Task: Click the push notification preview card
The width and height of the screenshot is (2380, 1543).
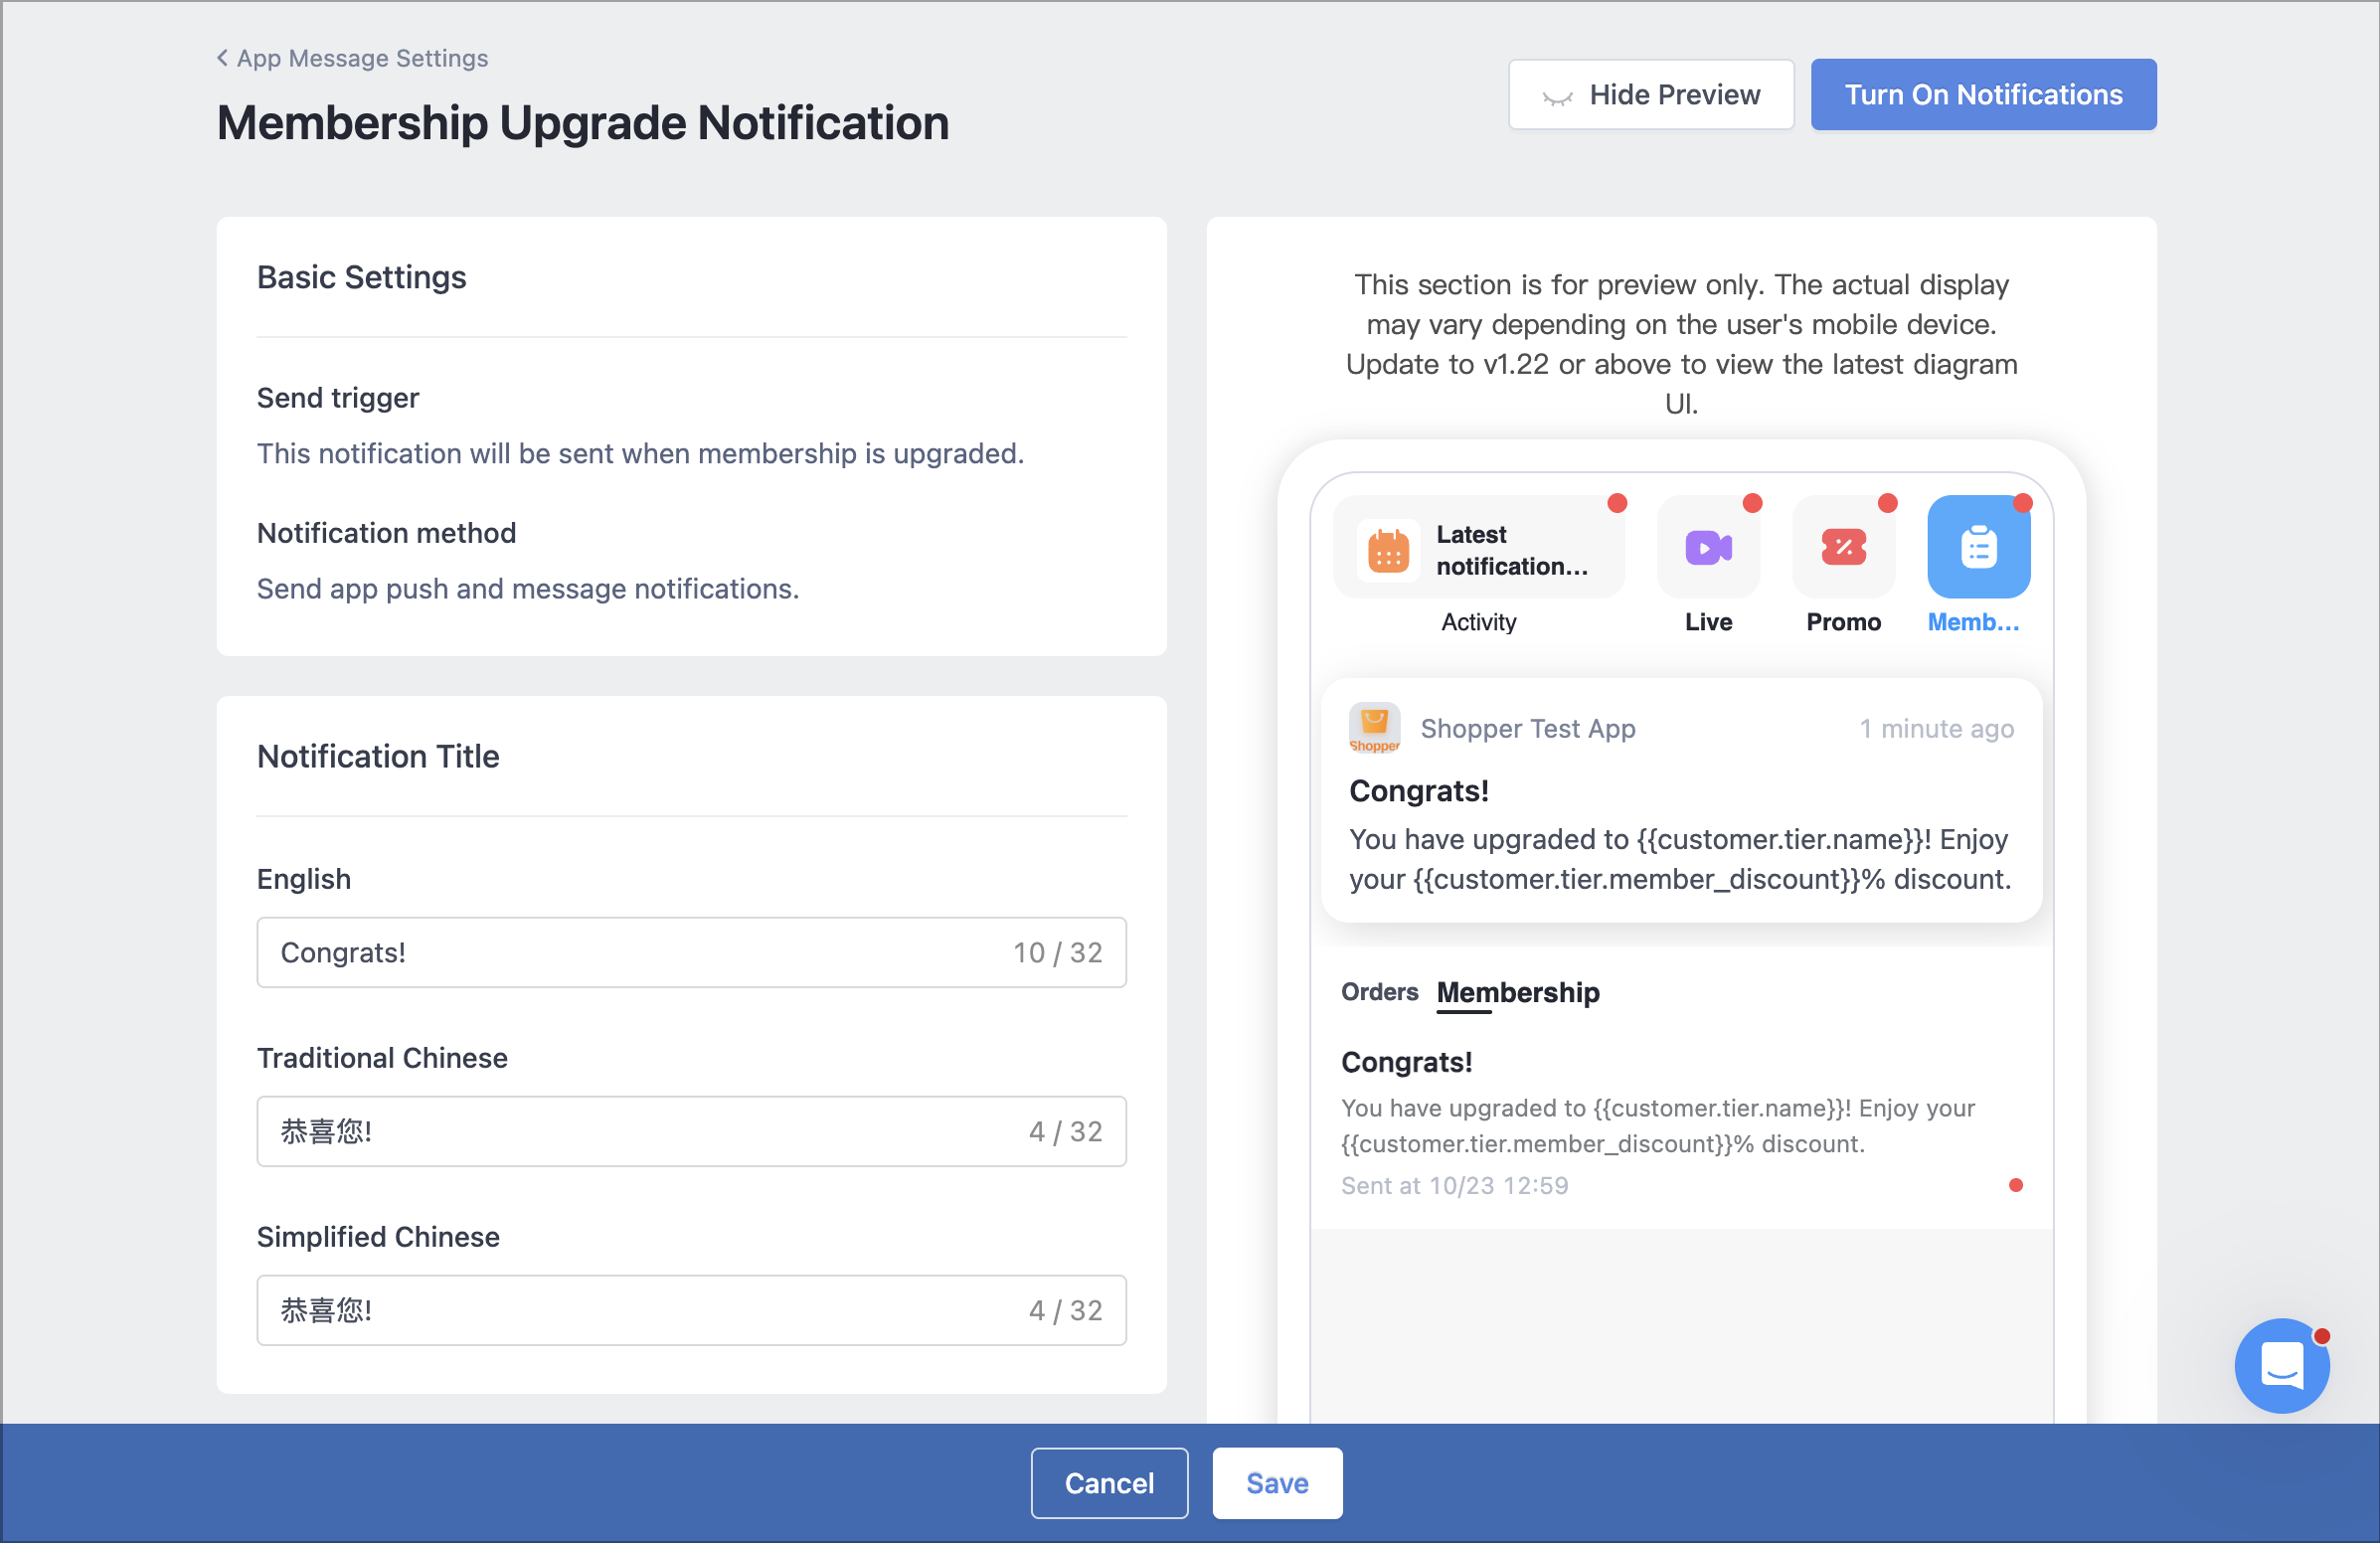Action: 1681,801
